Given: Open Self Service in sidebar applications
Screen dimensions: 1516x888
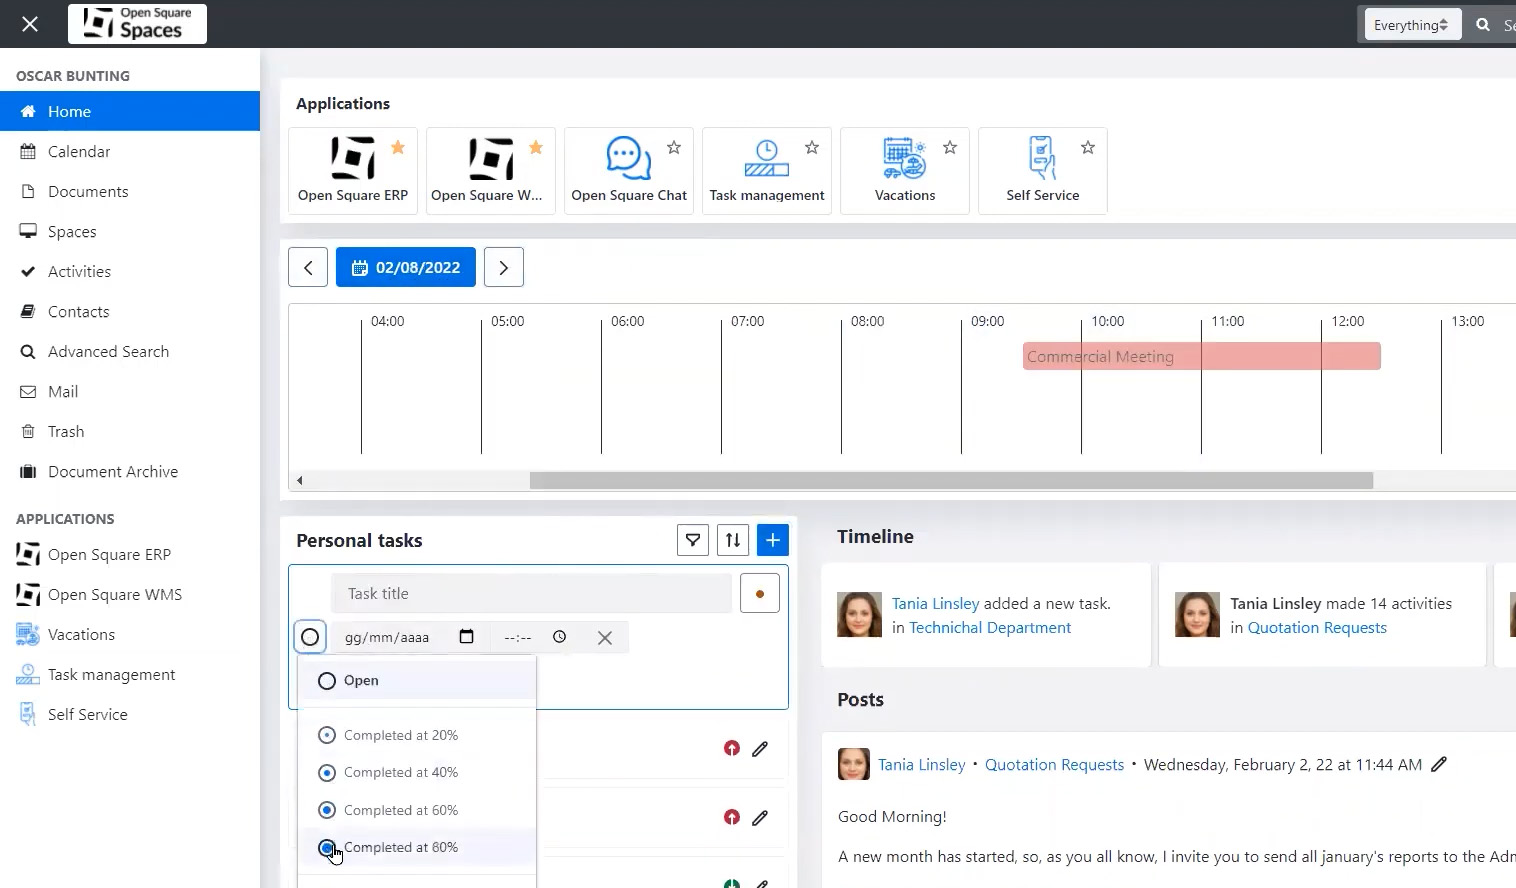Looking at the screenshot, I should [x=130, y=714].
